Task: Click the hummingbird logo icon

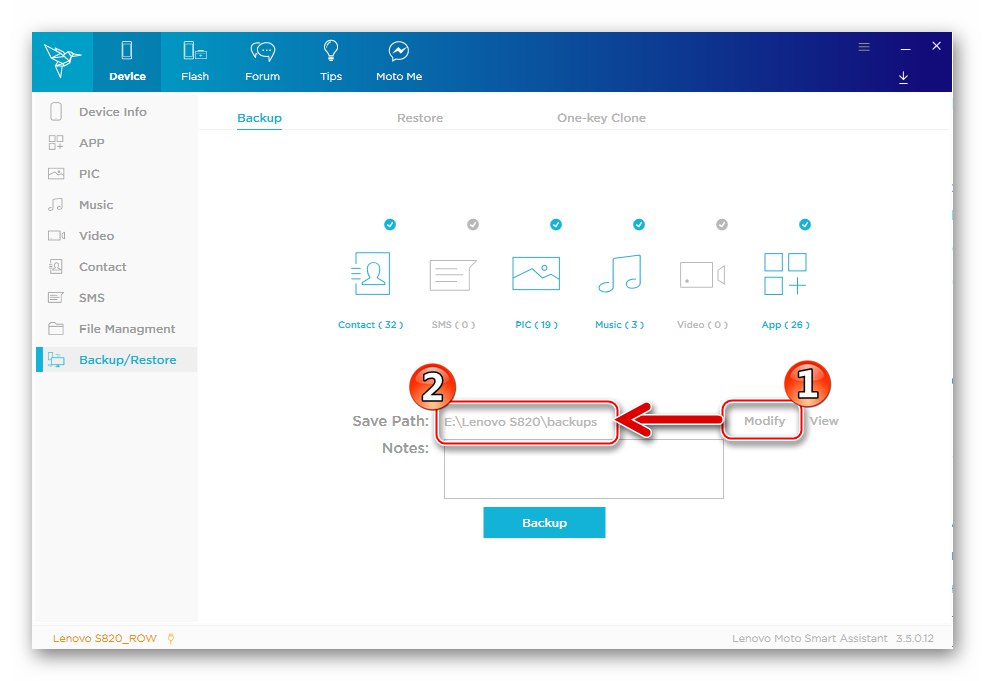Action: (x=62, y=62)
